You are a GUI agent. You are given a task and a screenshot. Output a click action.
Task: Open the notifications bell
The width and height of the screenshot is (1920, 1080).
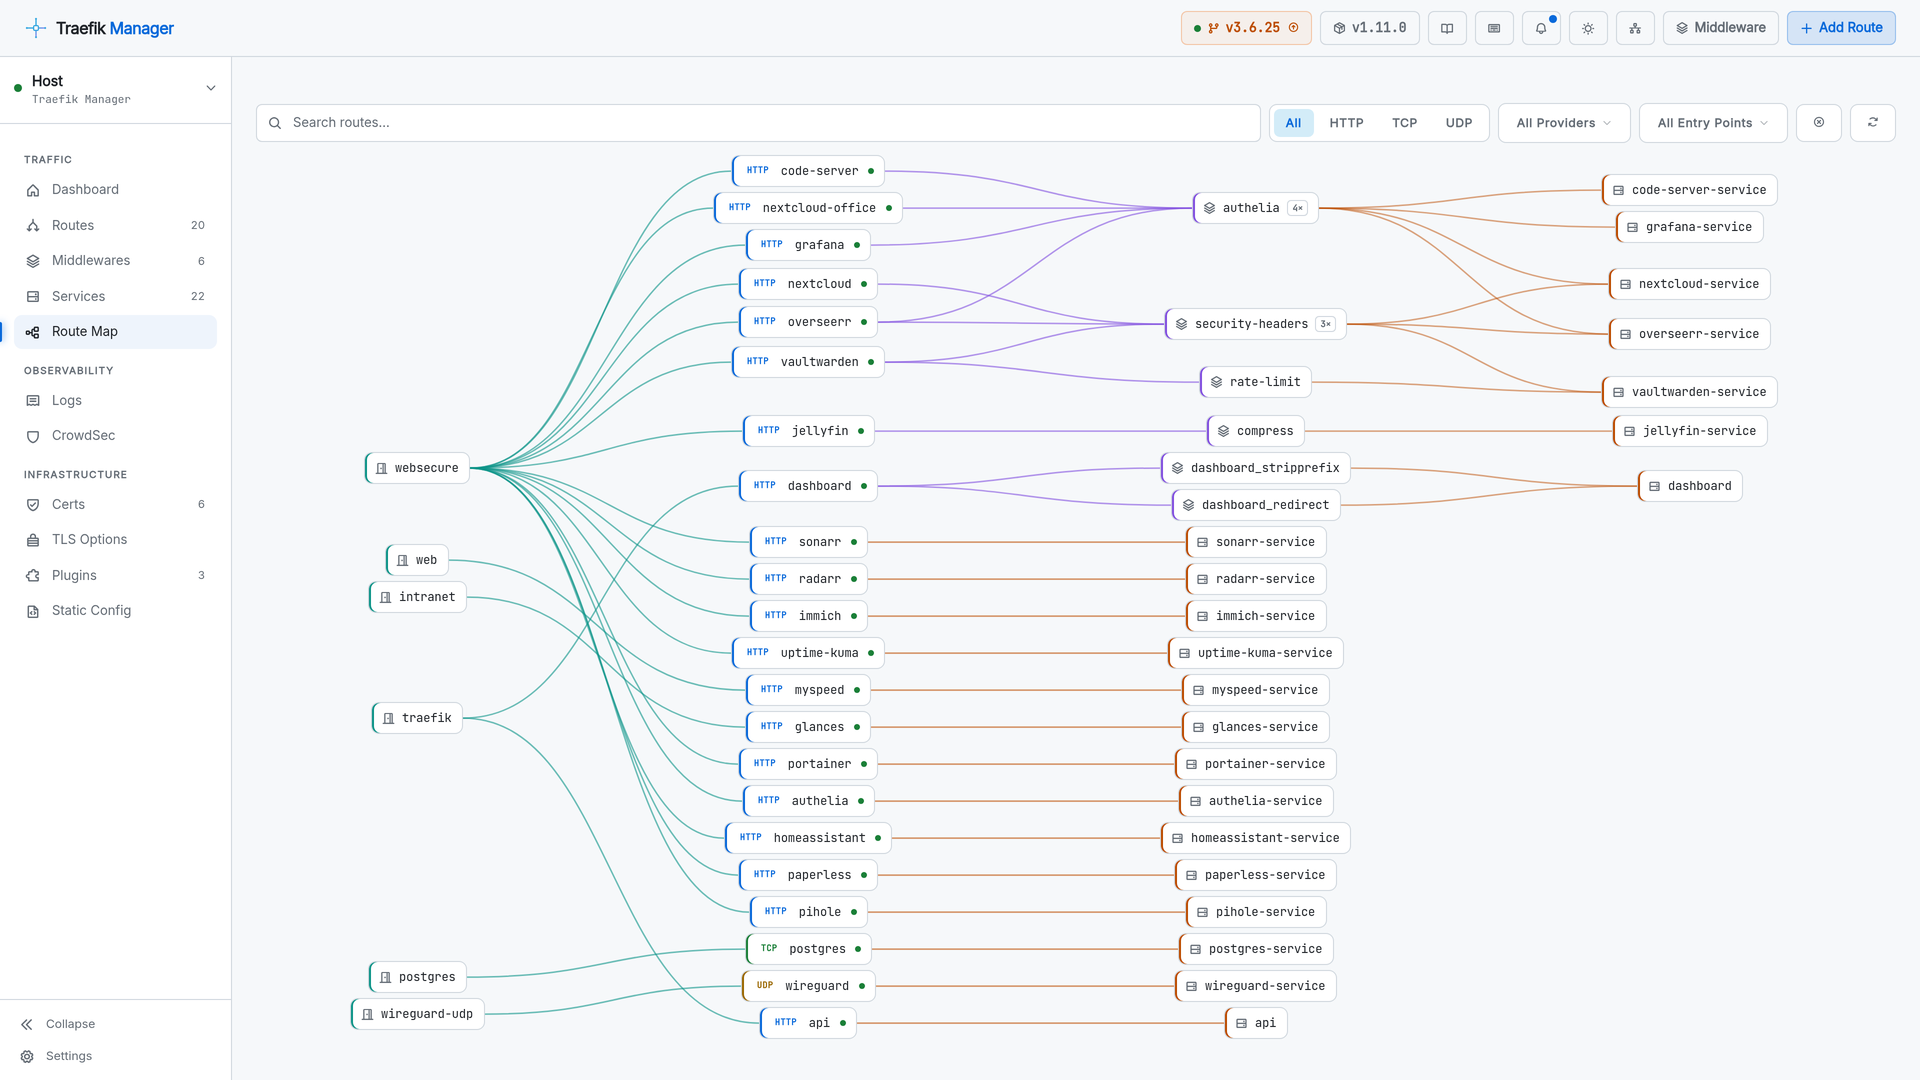[1541, 28]
